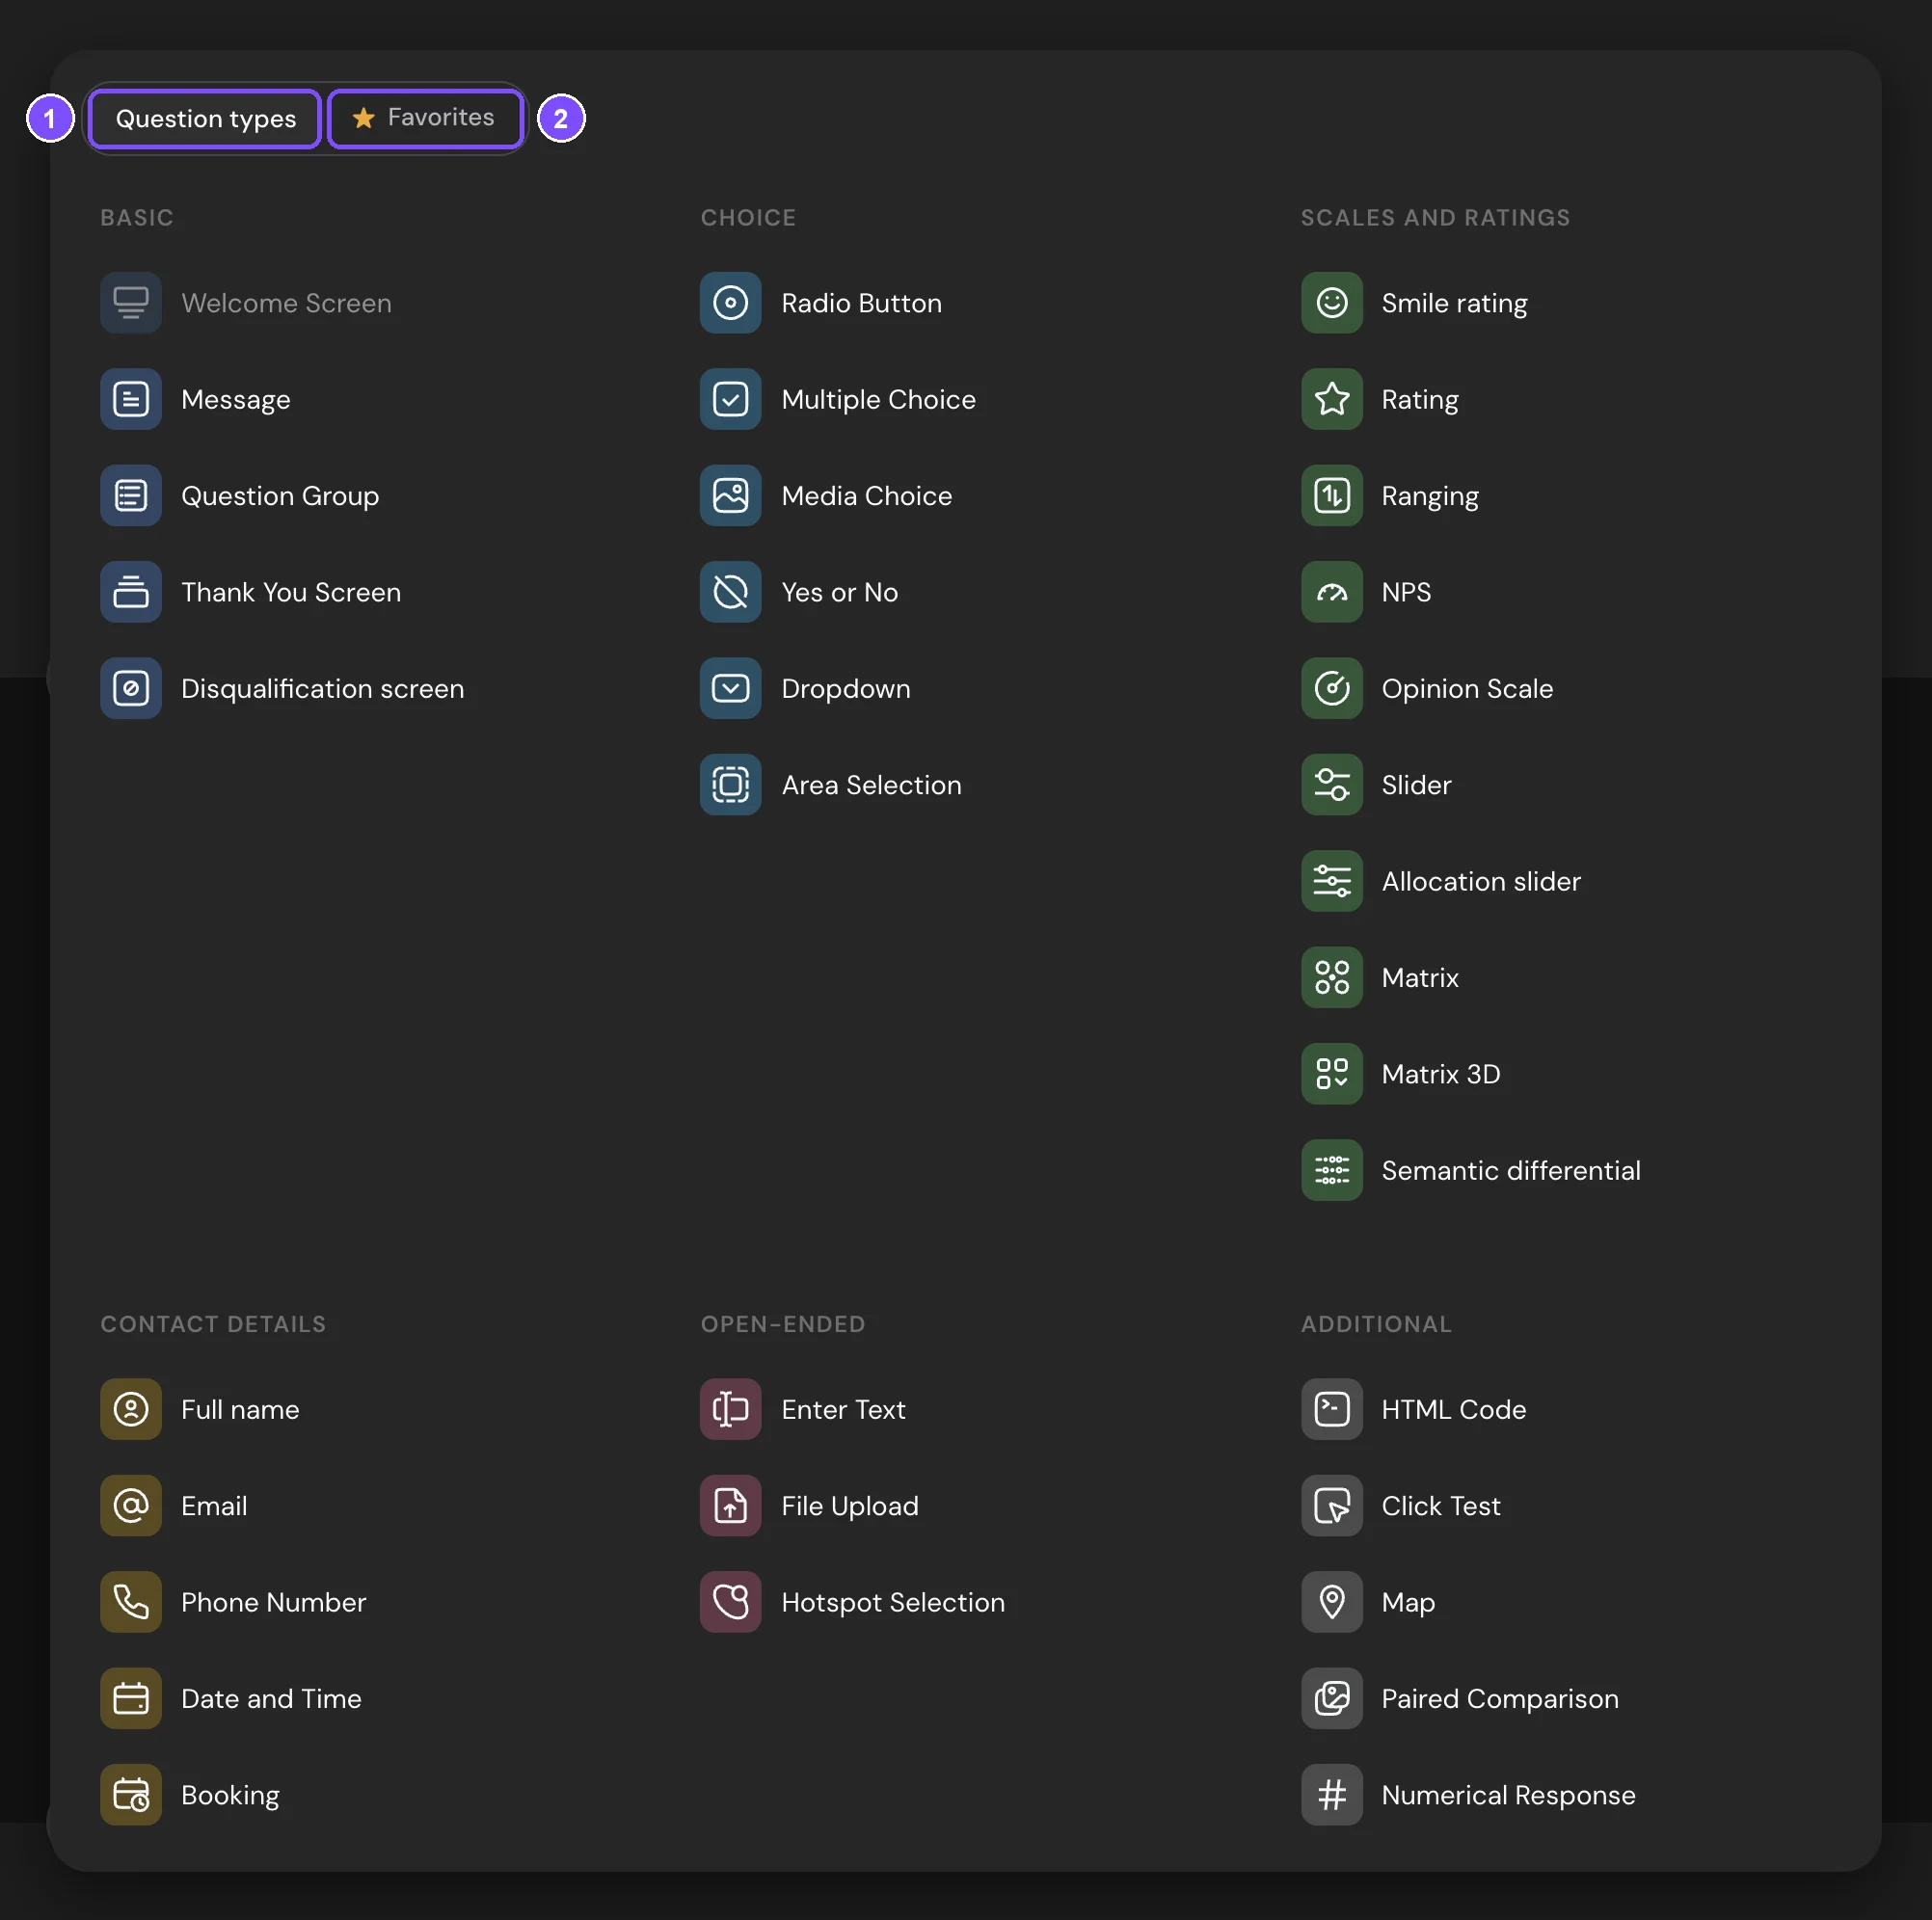This screenshot has width=1932, height=1920.
Task: Select the Click Test icon
Action: coord(1332,1505)
